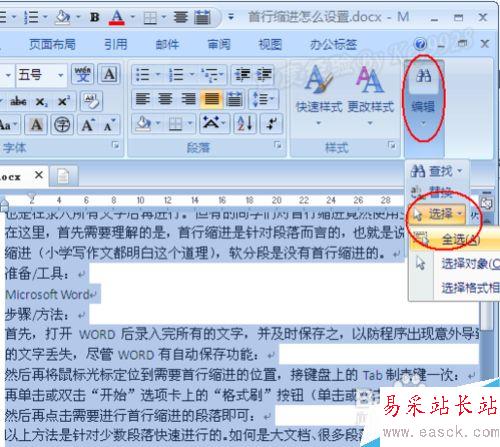Image resolution: width=500 pixels, height=447 pixels.
Task: Choose 选择对象 from the select menu
Action: (x=455, y=264)
